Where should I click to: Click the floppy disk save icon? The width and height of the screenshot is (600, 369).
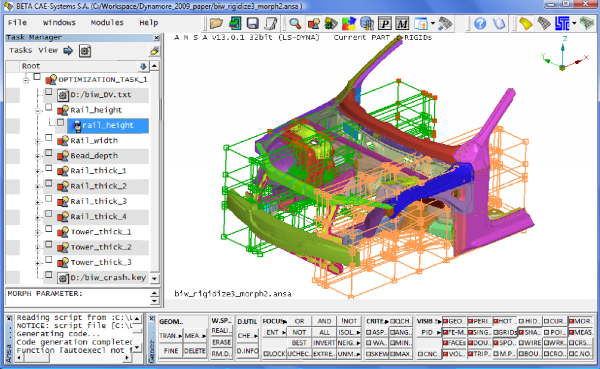[x=253, y=23]
